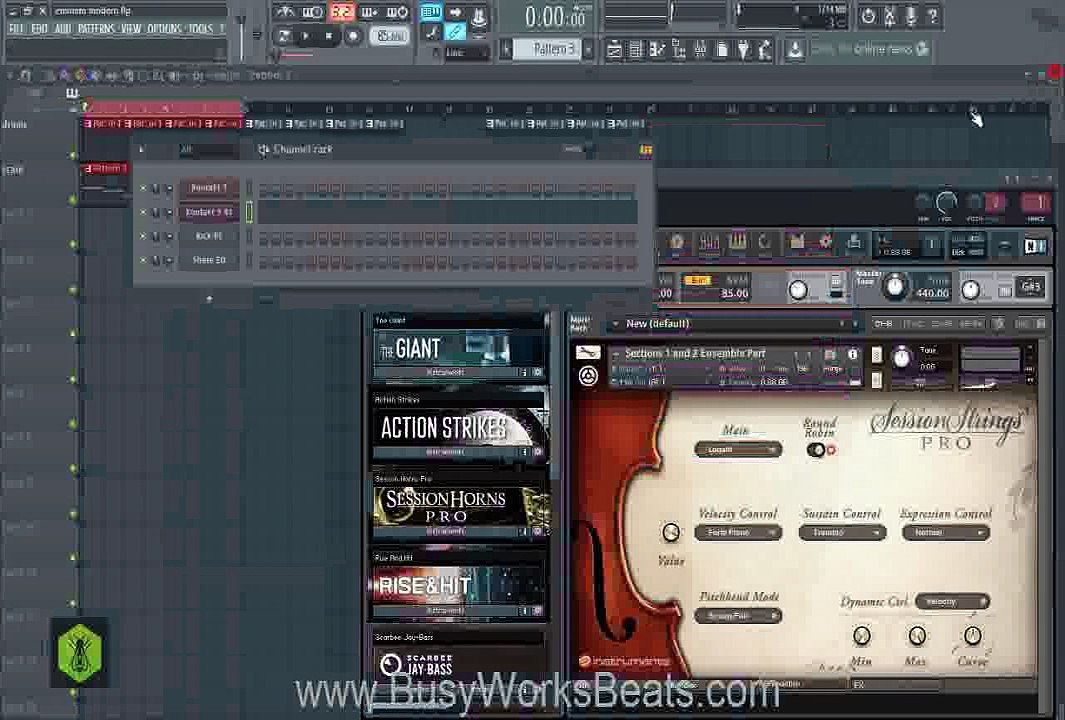
Task: Click the Kontakt options gear icon
Action: 825,242
